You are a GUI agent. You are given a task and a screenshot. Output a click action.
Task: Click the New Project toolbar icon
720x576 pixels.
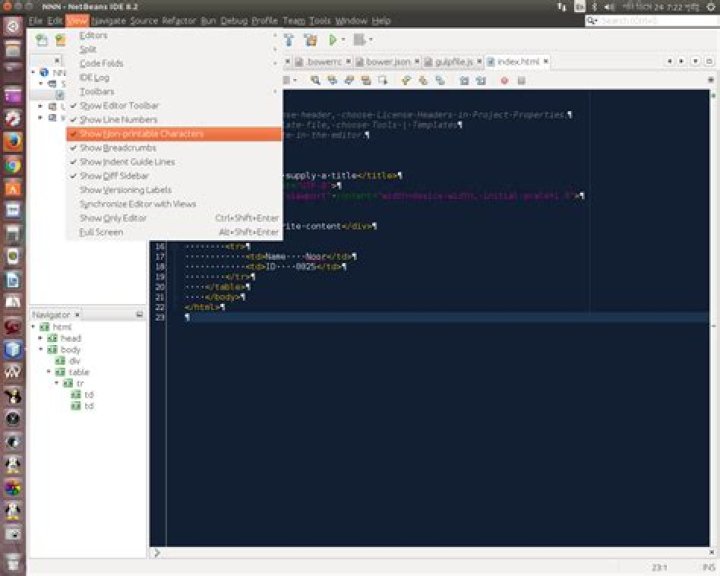60,40
